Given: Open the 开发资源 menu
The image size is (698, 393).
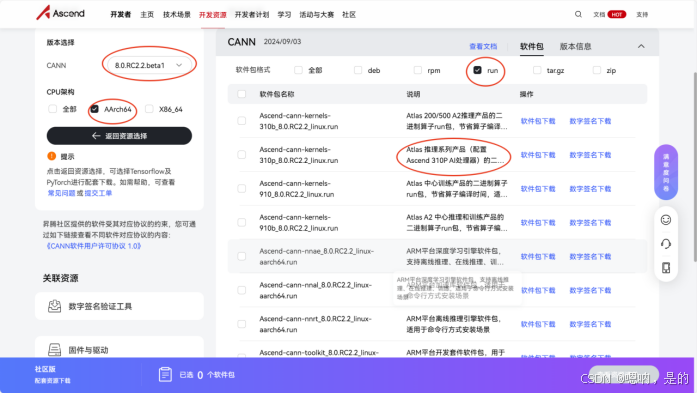Looking at the screenshot, I should (x=212, y=15).
